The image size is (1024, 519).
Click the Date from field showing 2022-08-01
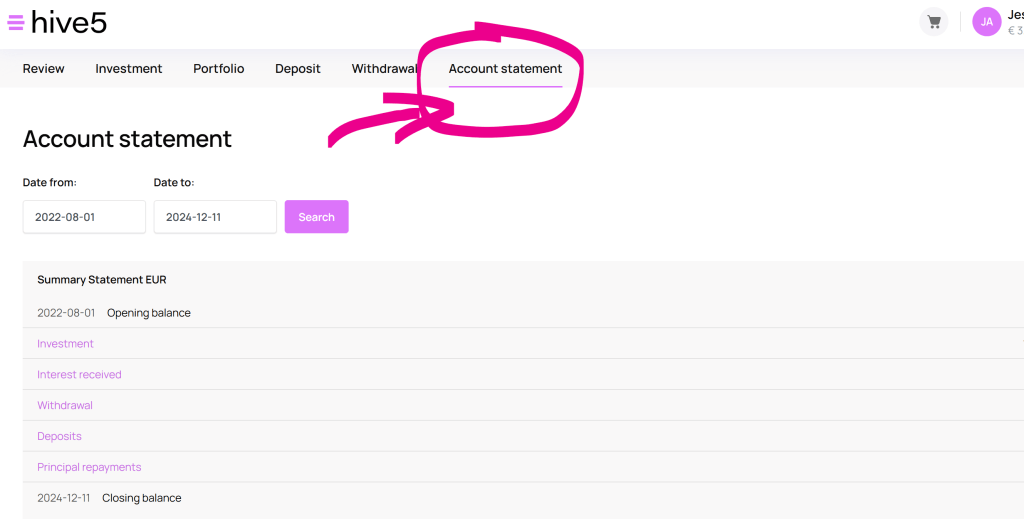point(84,217)
